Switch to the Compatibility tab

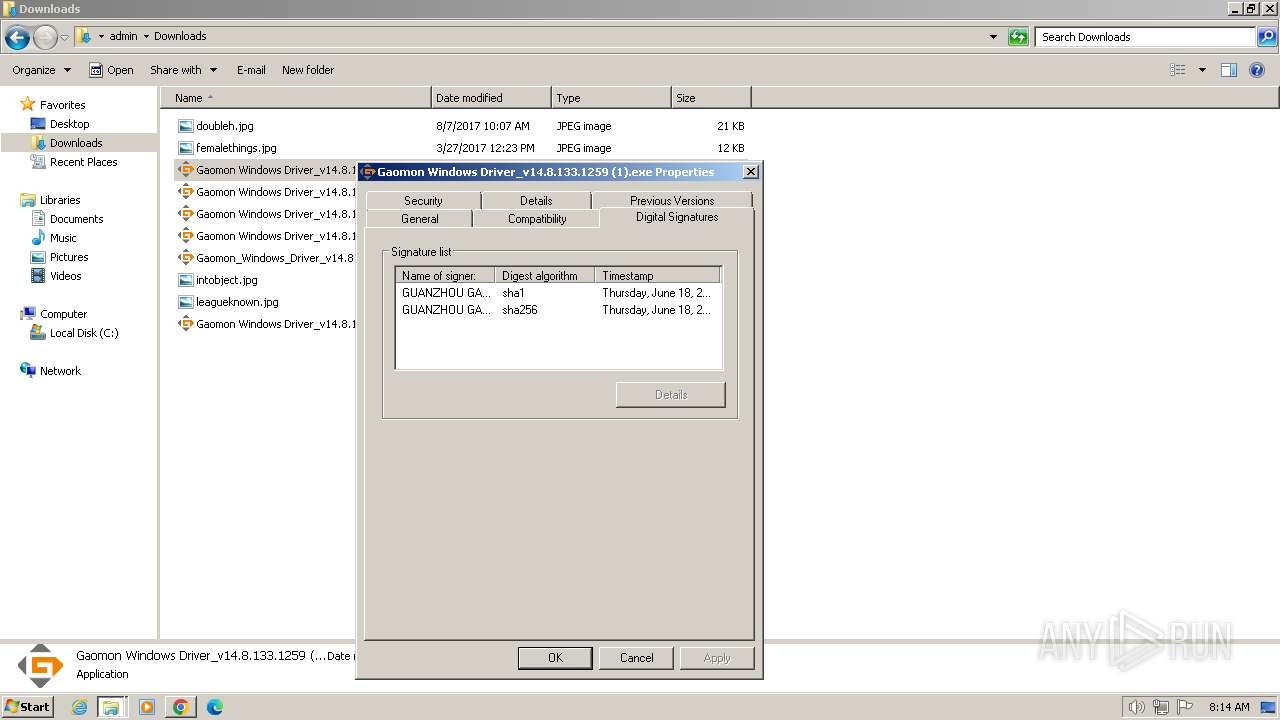(537, 218)
